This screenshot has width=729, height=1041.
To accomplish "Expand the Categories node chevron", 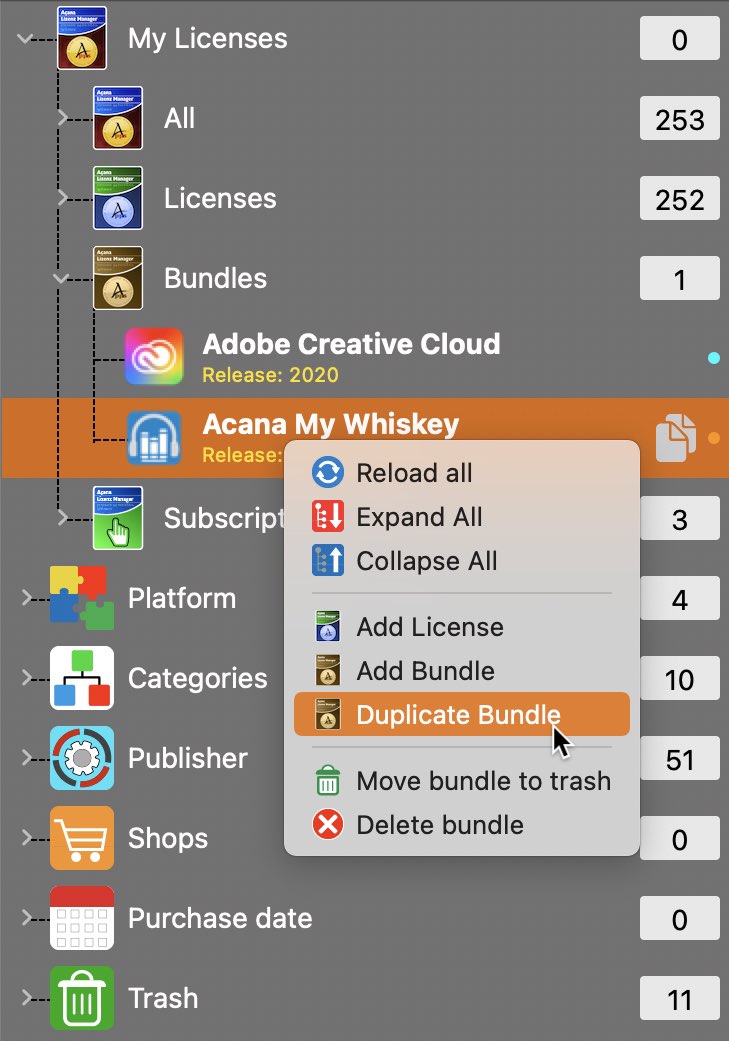I will (x=27, y=678).
